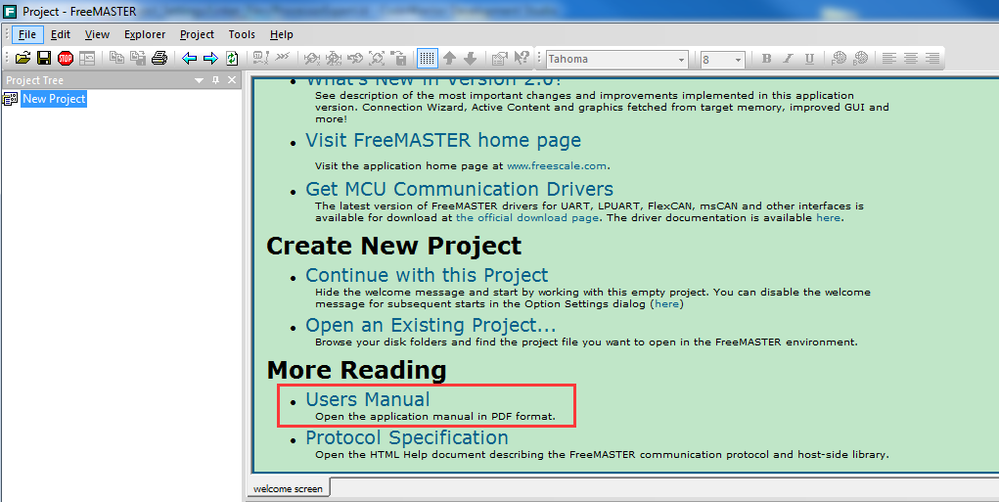Follow the www.freescale.com link

pos(556,166)
